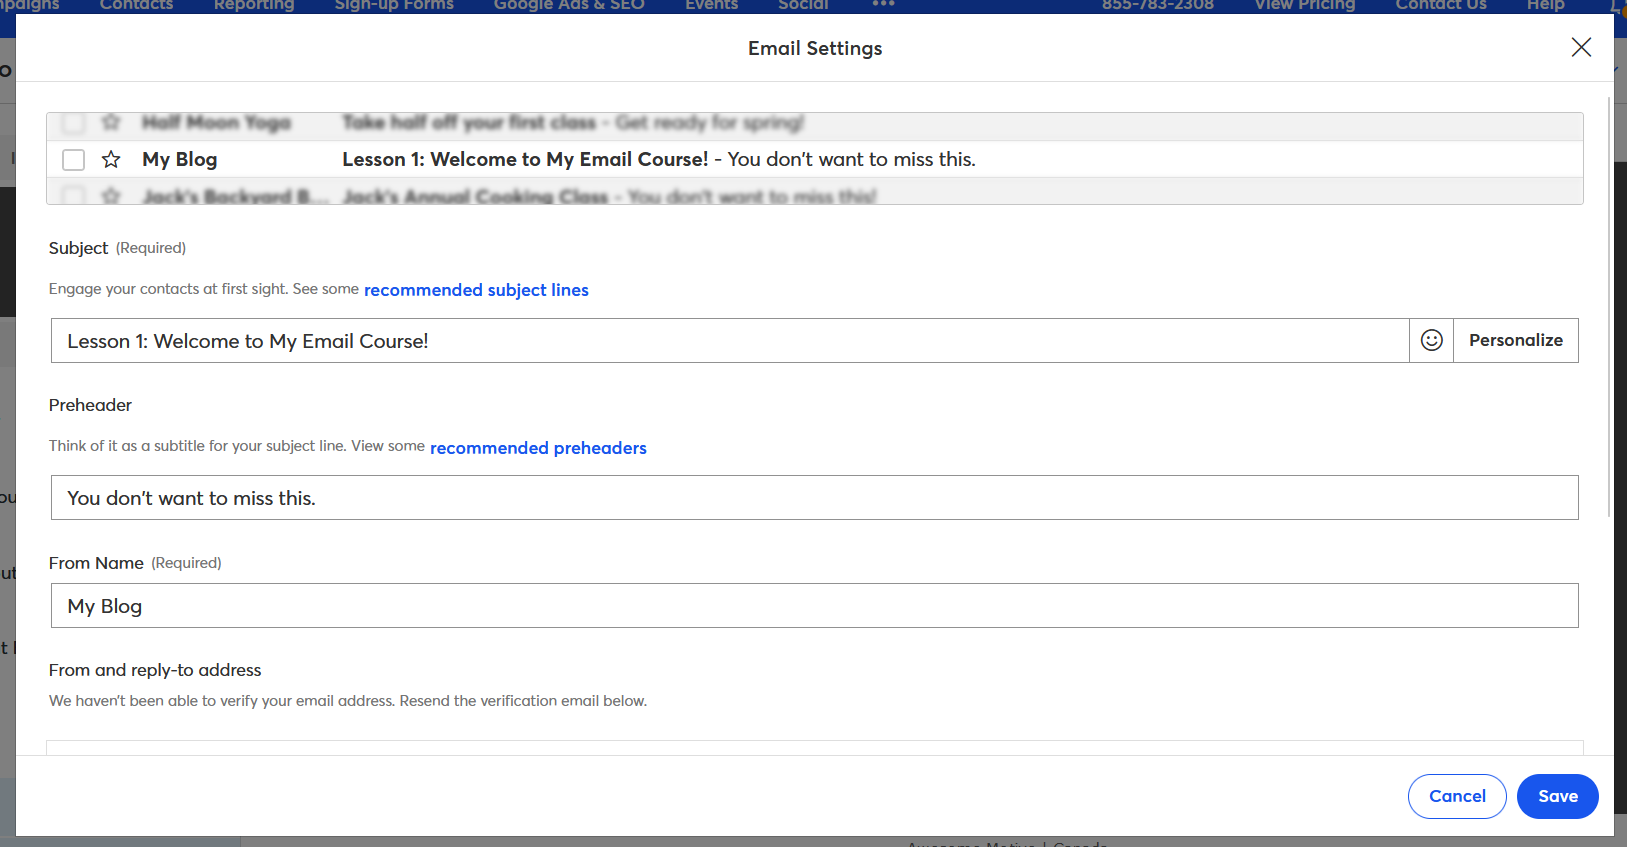Focus the Preheader input field

(814, 498)
